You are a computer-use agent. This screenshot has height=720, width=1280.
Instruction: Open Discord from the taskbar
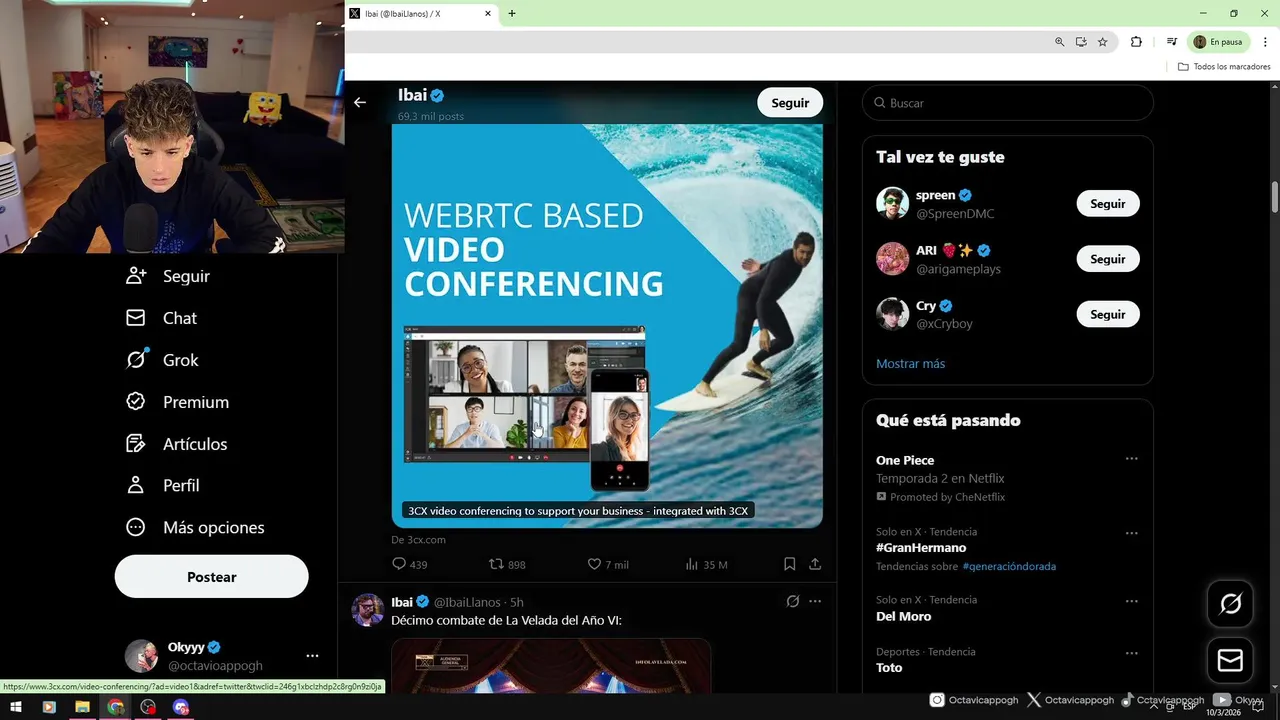click(181, 707)
